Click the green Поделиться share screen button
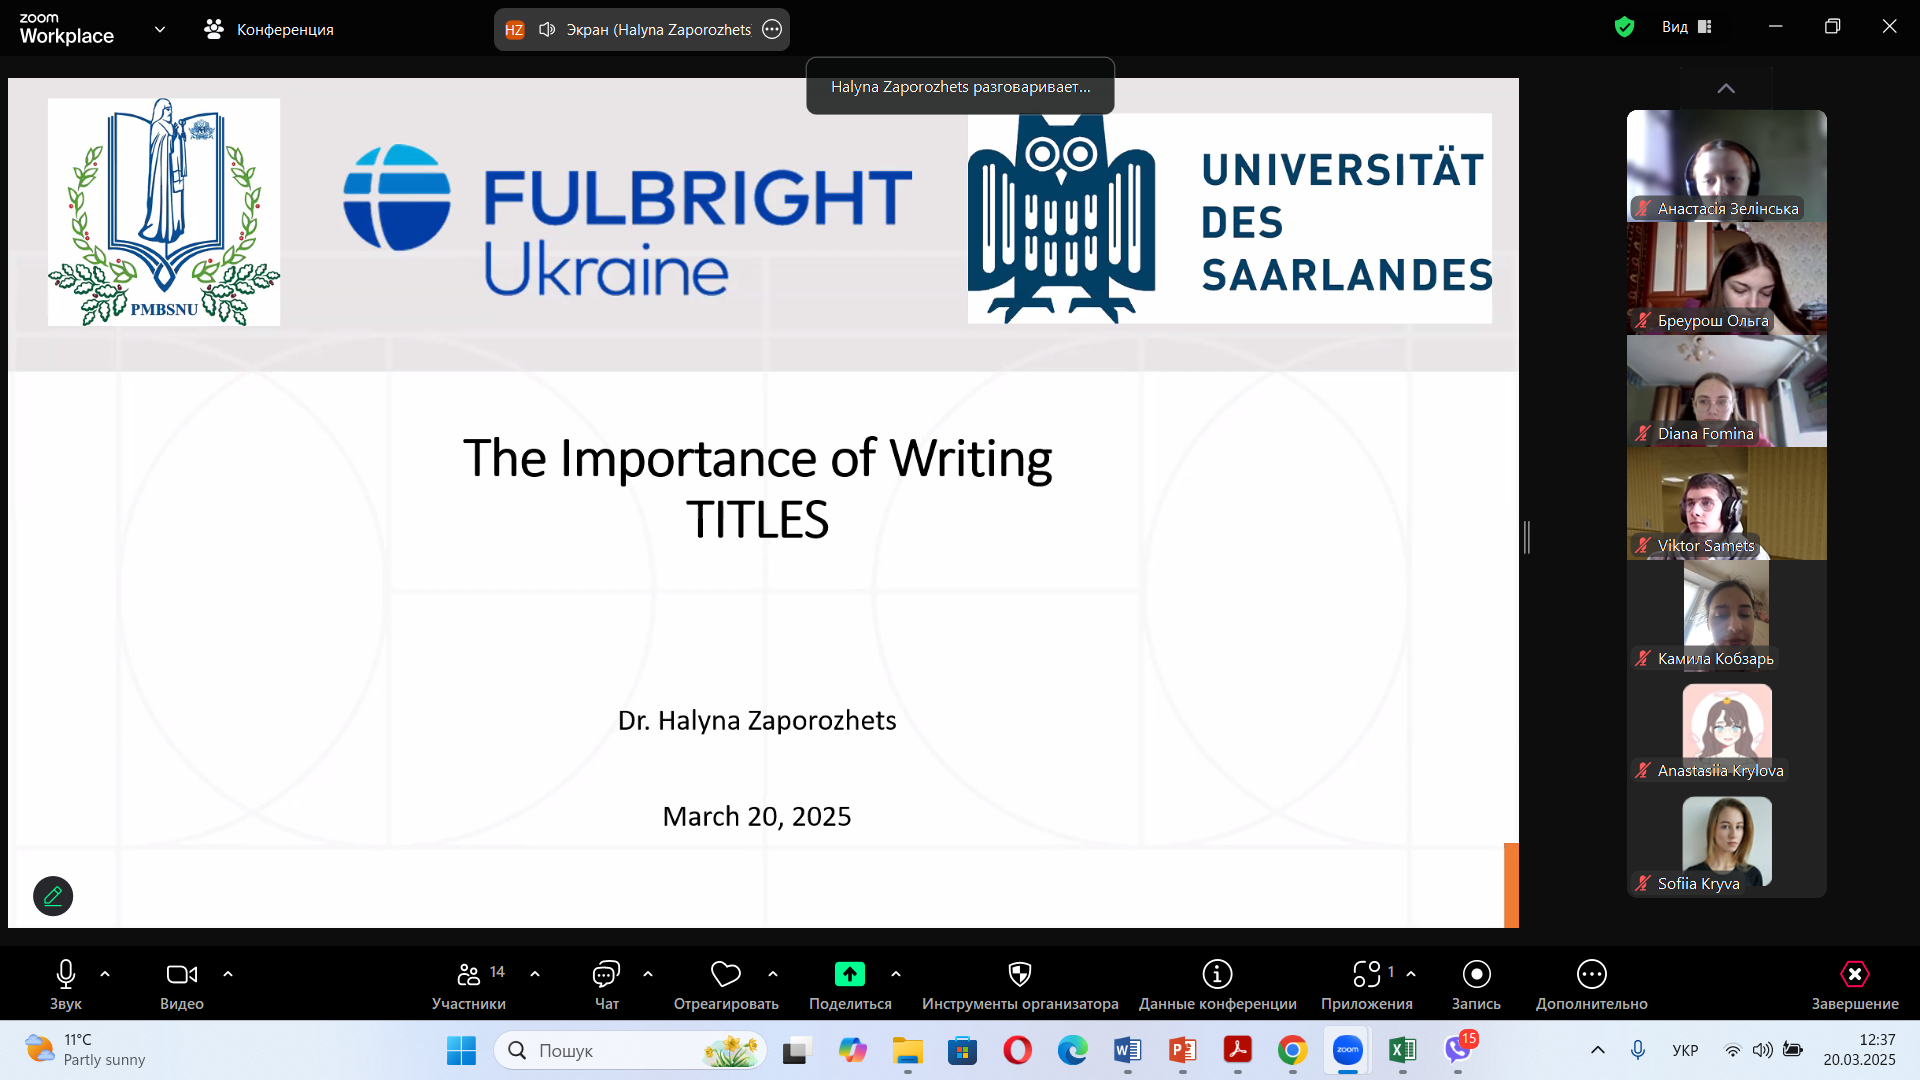Screen dimensions: 1920x1080 point(850,985)
